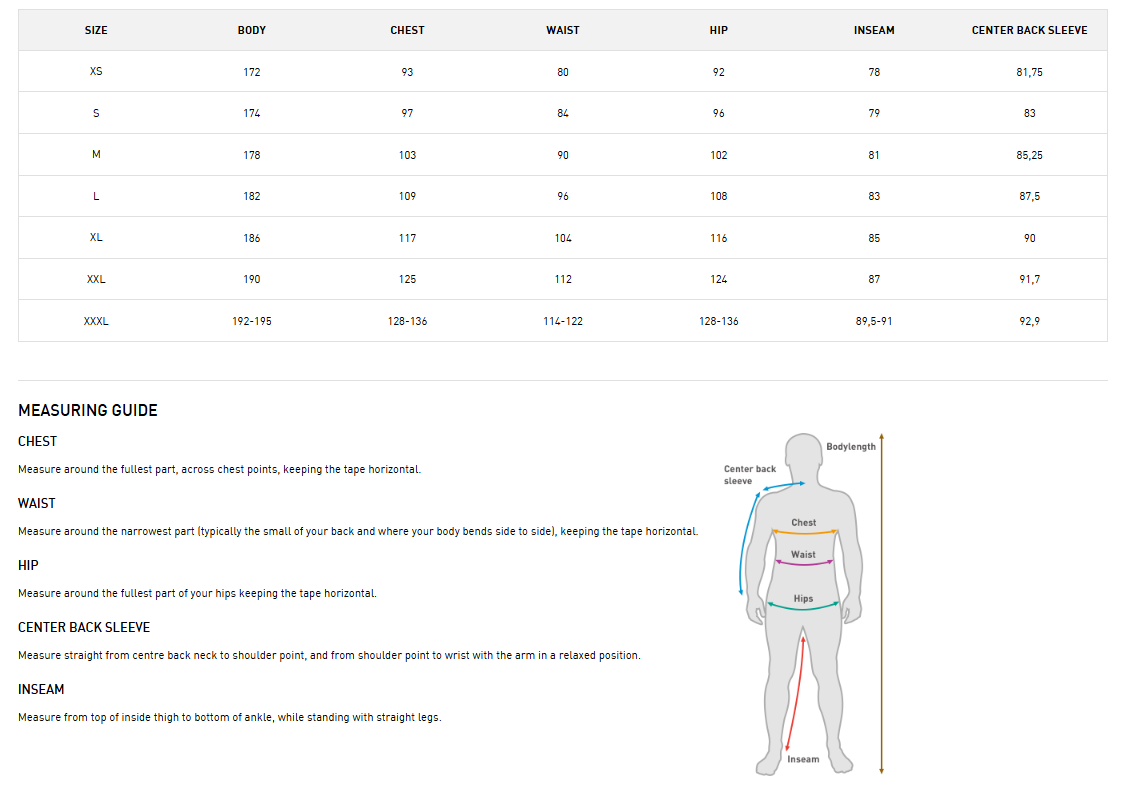Click the WAIST column header
This screenshot has width=1135, height=786.
(x=563, y=30)
